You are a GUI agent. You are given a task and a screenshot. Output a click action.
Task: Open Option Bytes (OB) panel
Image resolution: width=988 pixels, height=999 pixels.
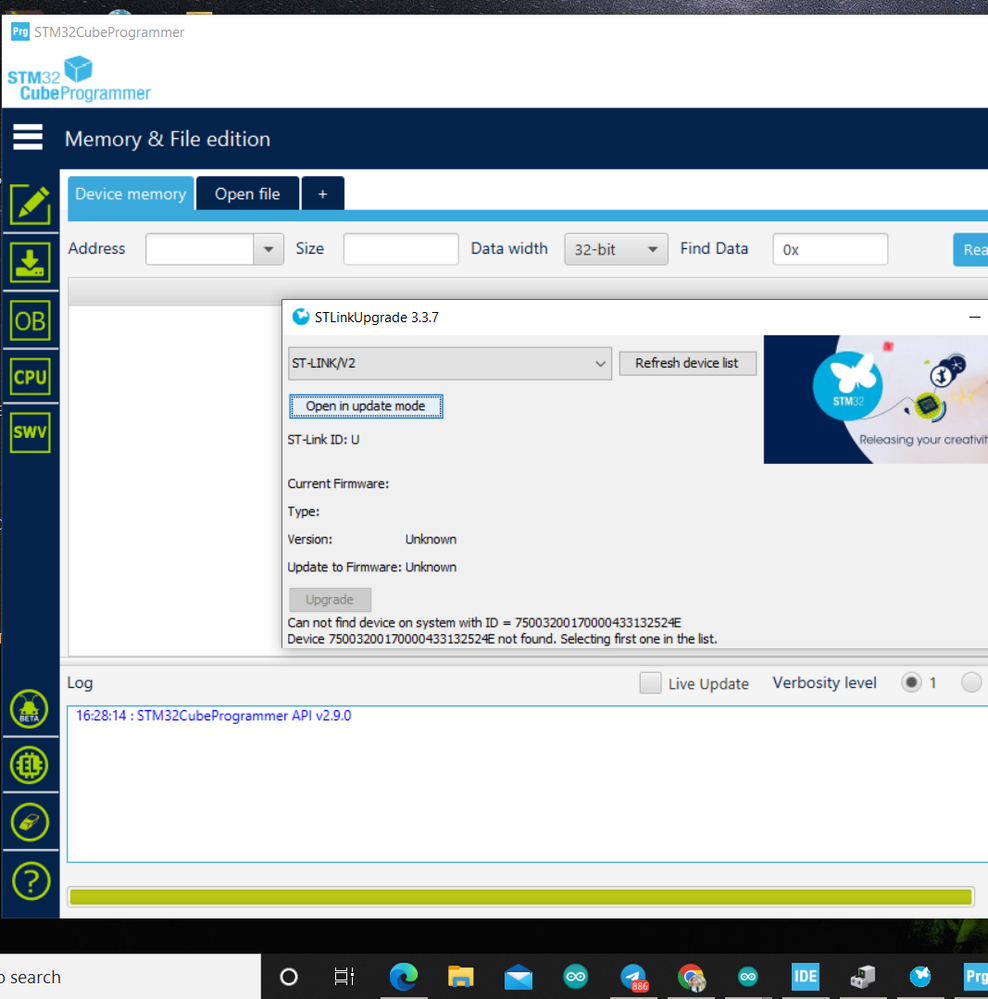(x=30, y=320)
